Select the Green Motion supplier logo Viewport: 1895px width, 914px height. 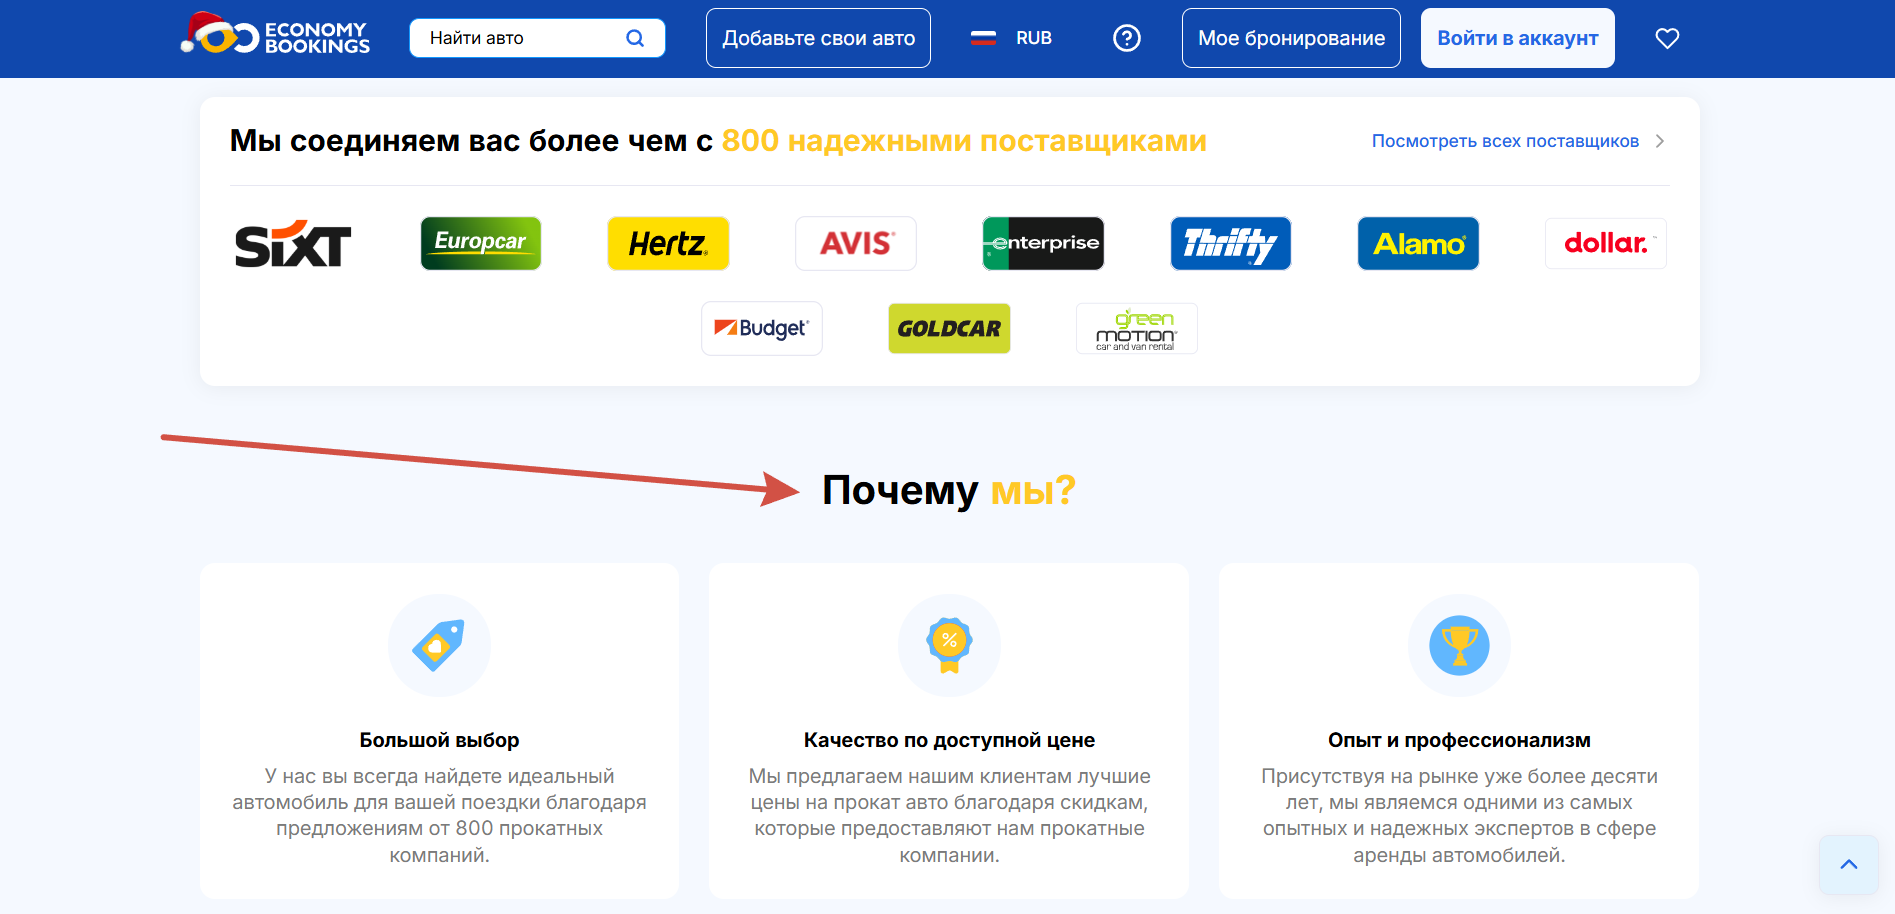pos(1137,328)
